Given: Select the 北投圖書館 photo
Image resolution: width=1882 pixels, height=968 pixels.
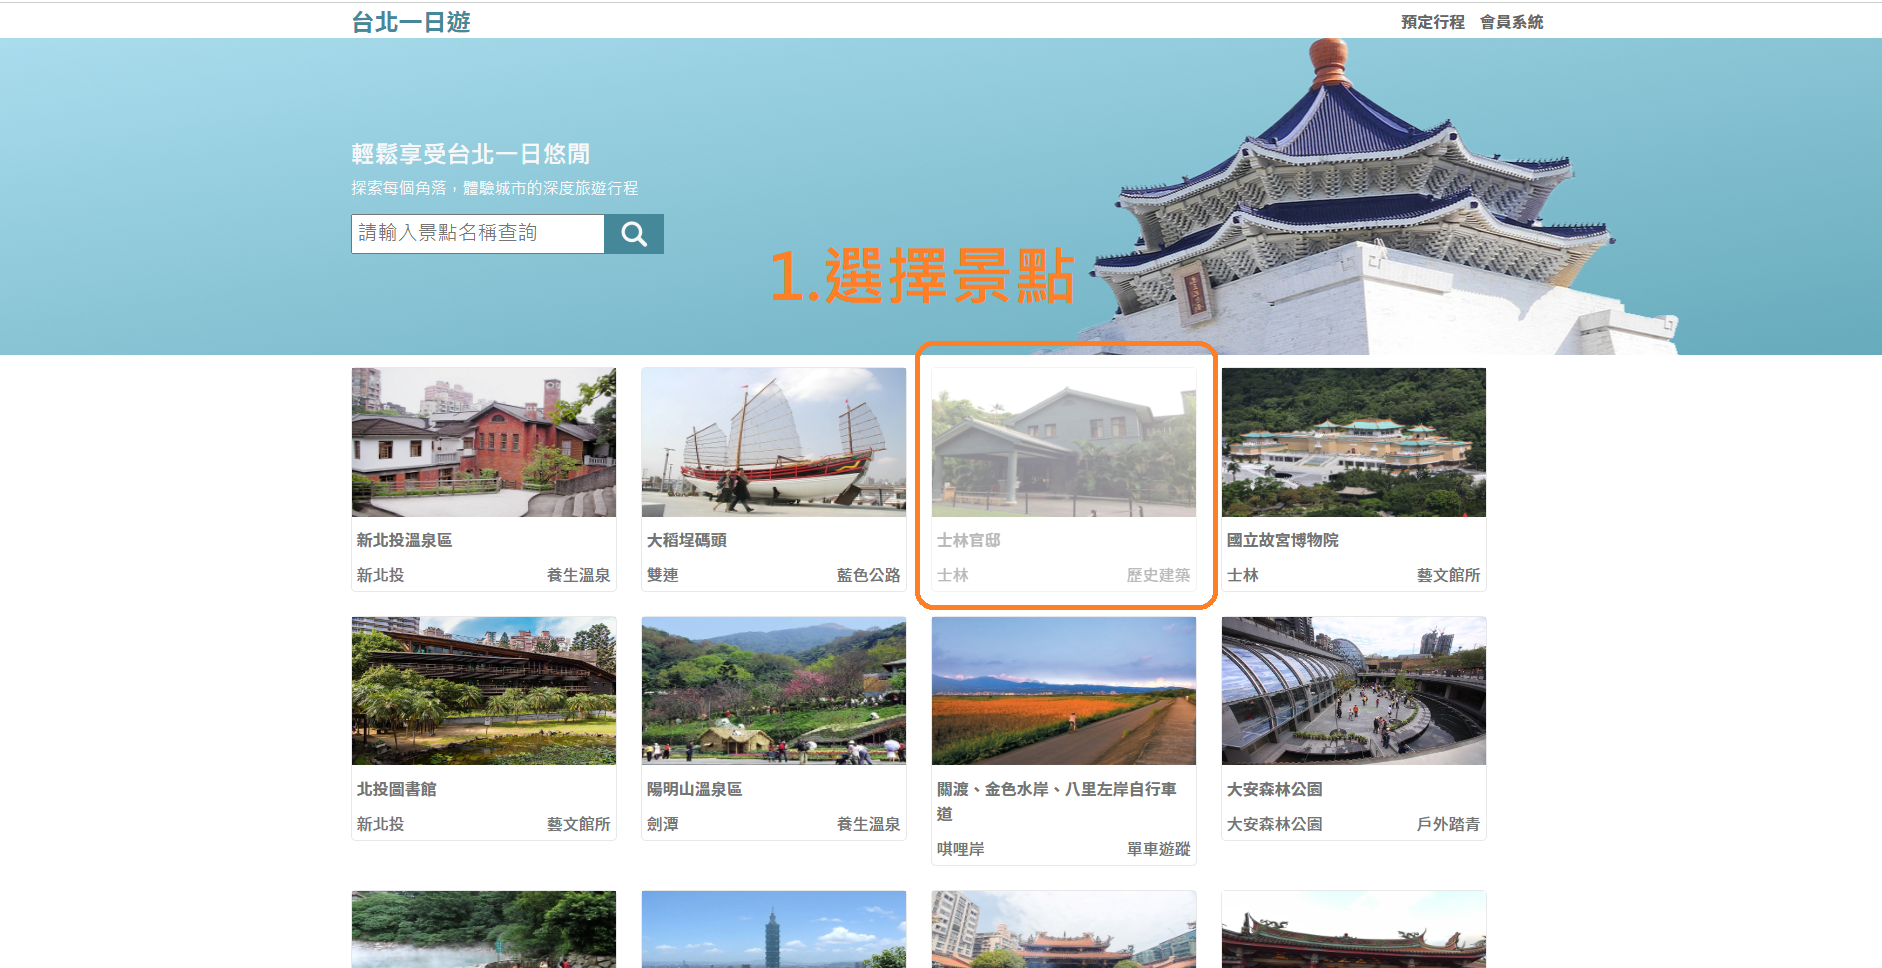Looking at the screenshot, I should pyautogui.click(x=484, y=691).
